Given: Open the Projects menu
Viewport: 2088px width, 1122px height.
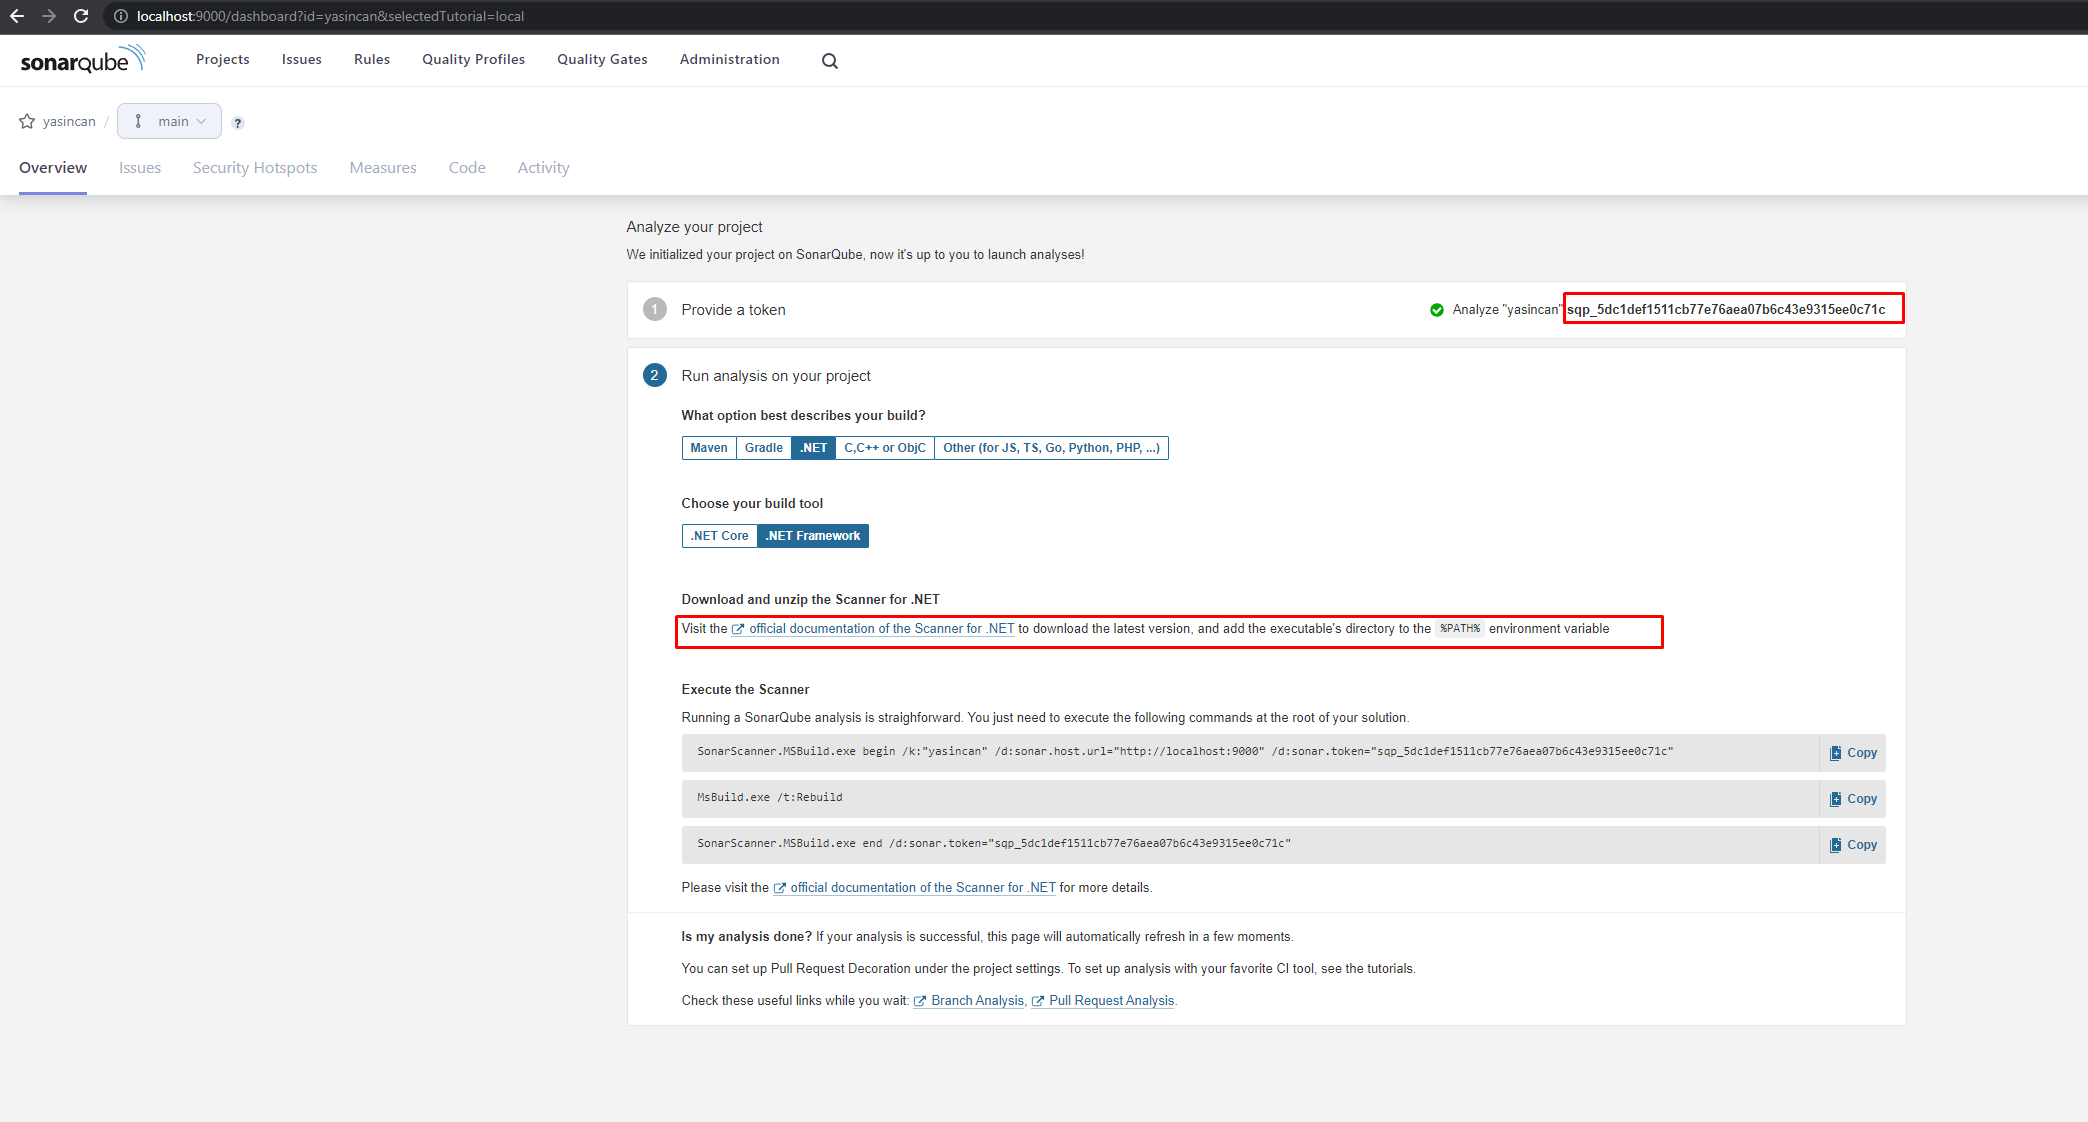Looking at the screenshot, I should (x=223, y=60).
